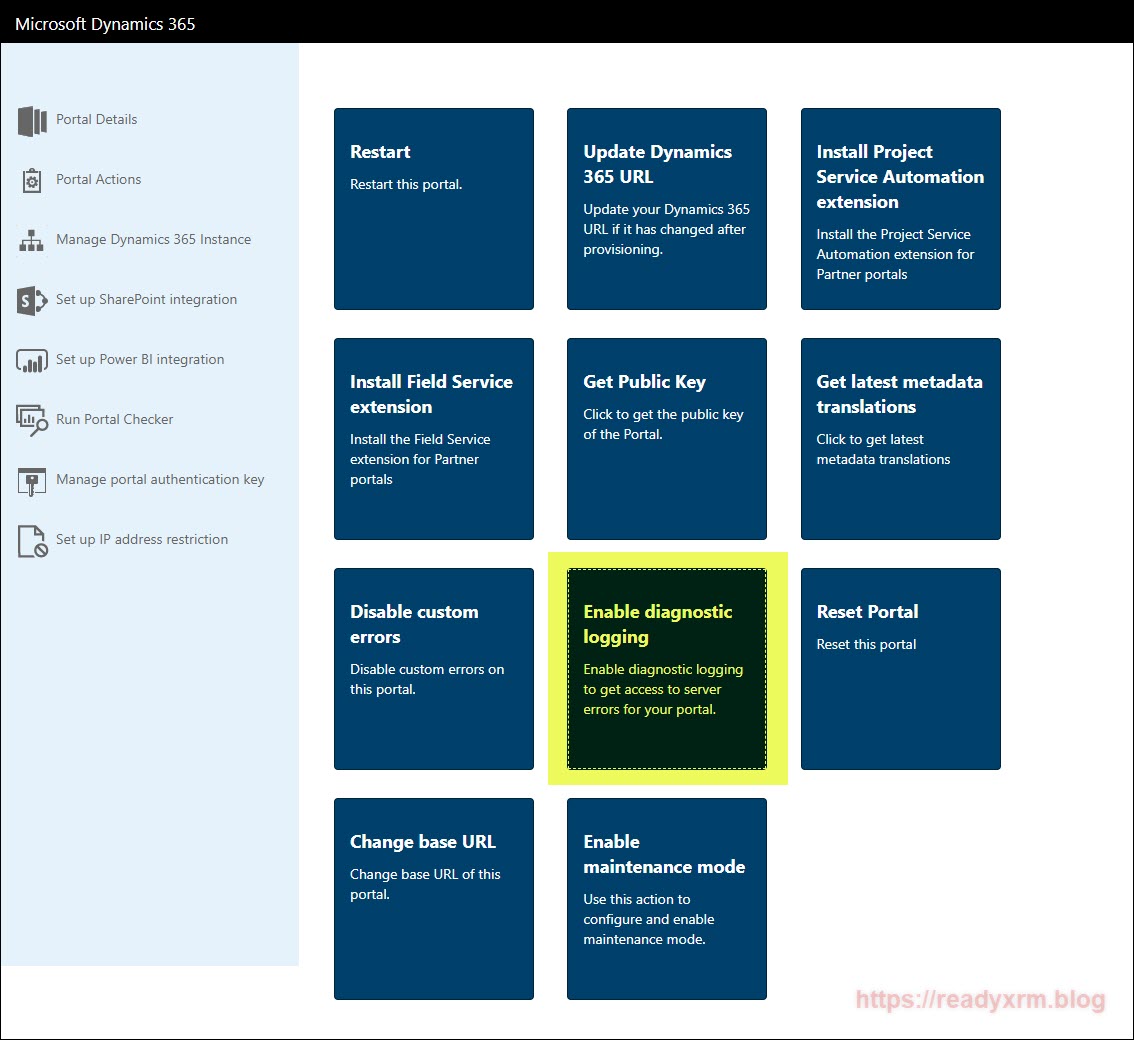Open the Enable maintenance mode tile
The height and width of the screenshot is (1040, 1134).
click(x=666, y=899)
